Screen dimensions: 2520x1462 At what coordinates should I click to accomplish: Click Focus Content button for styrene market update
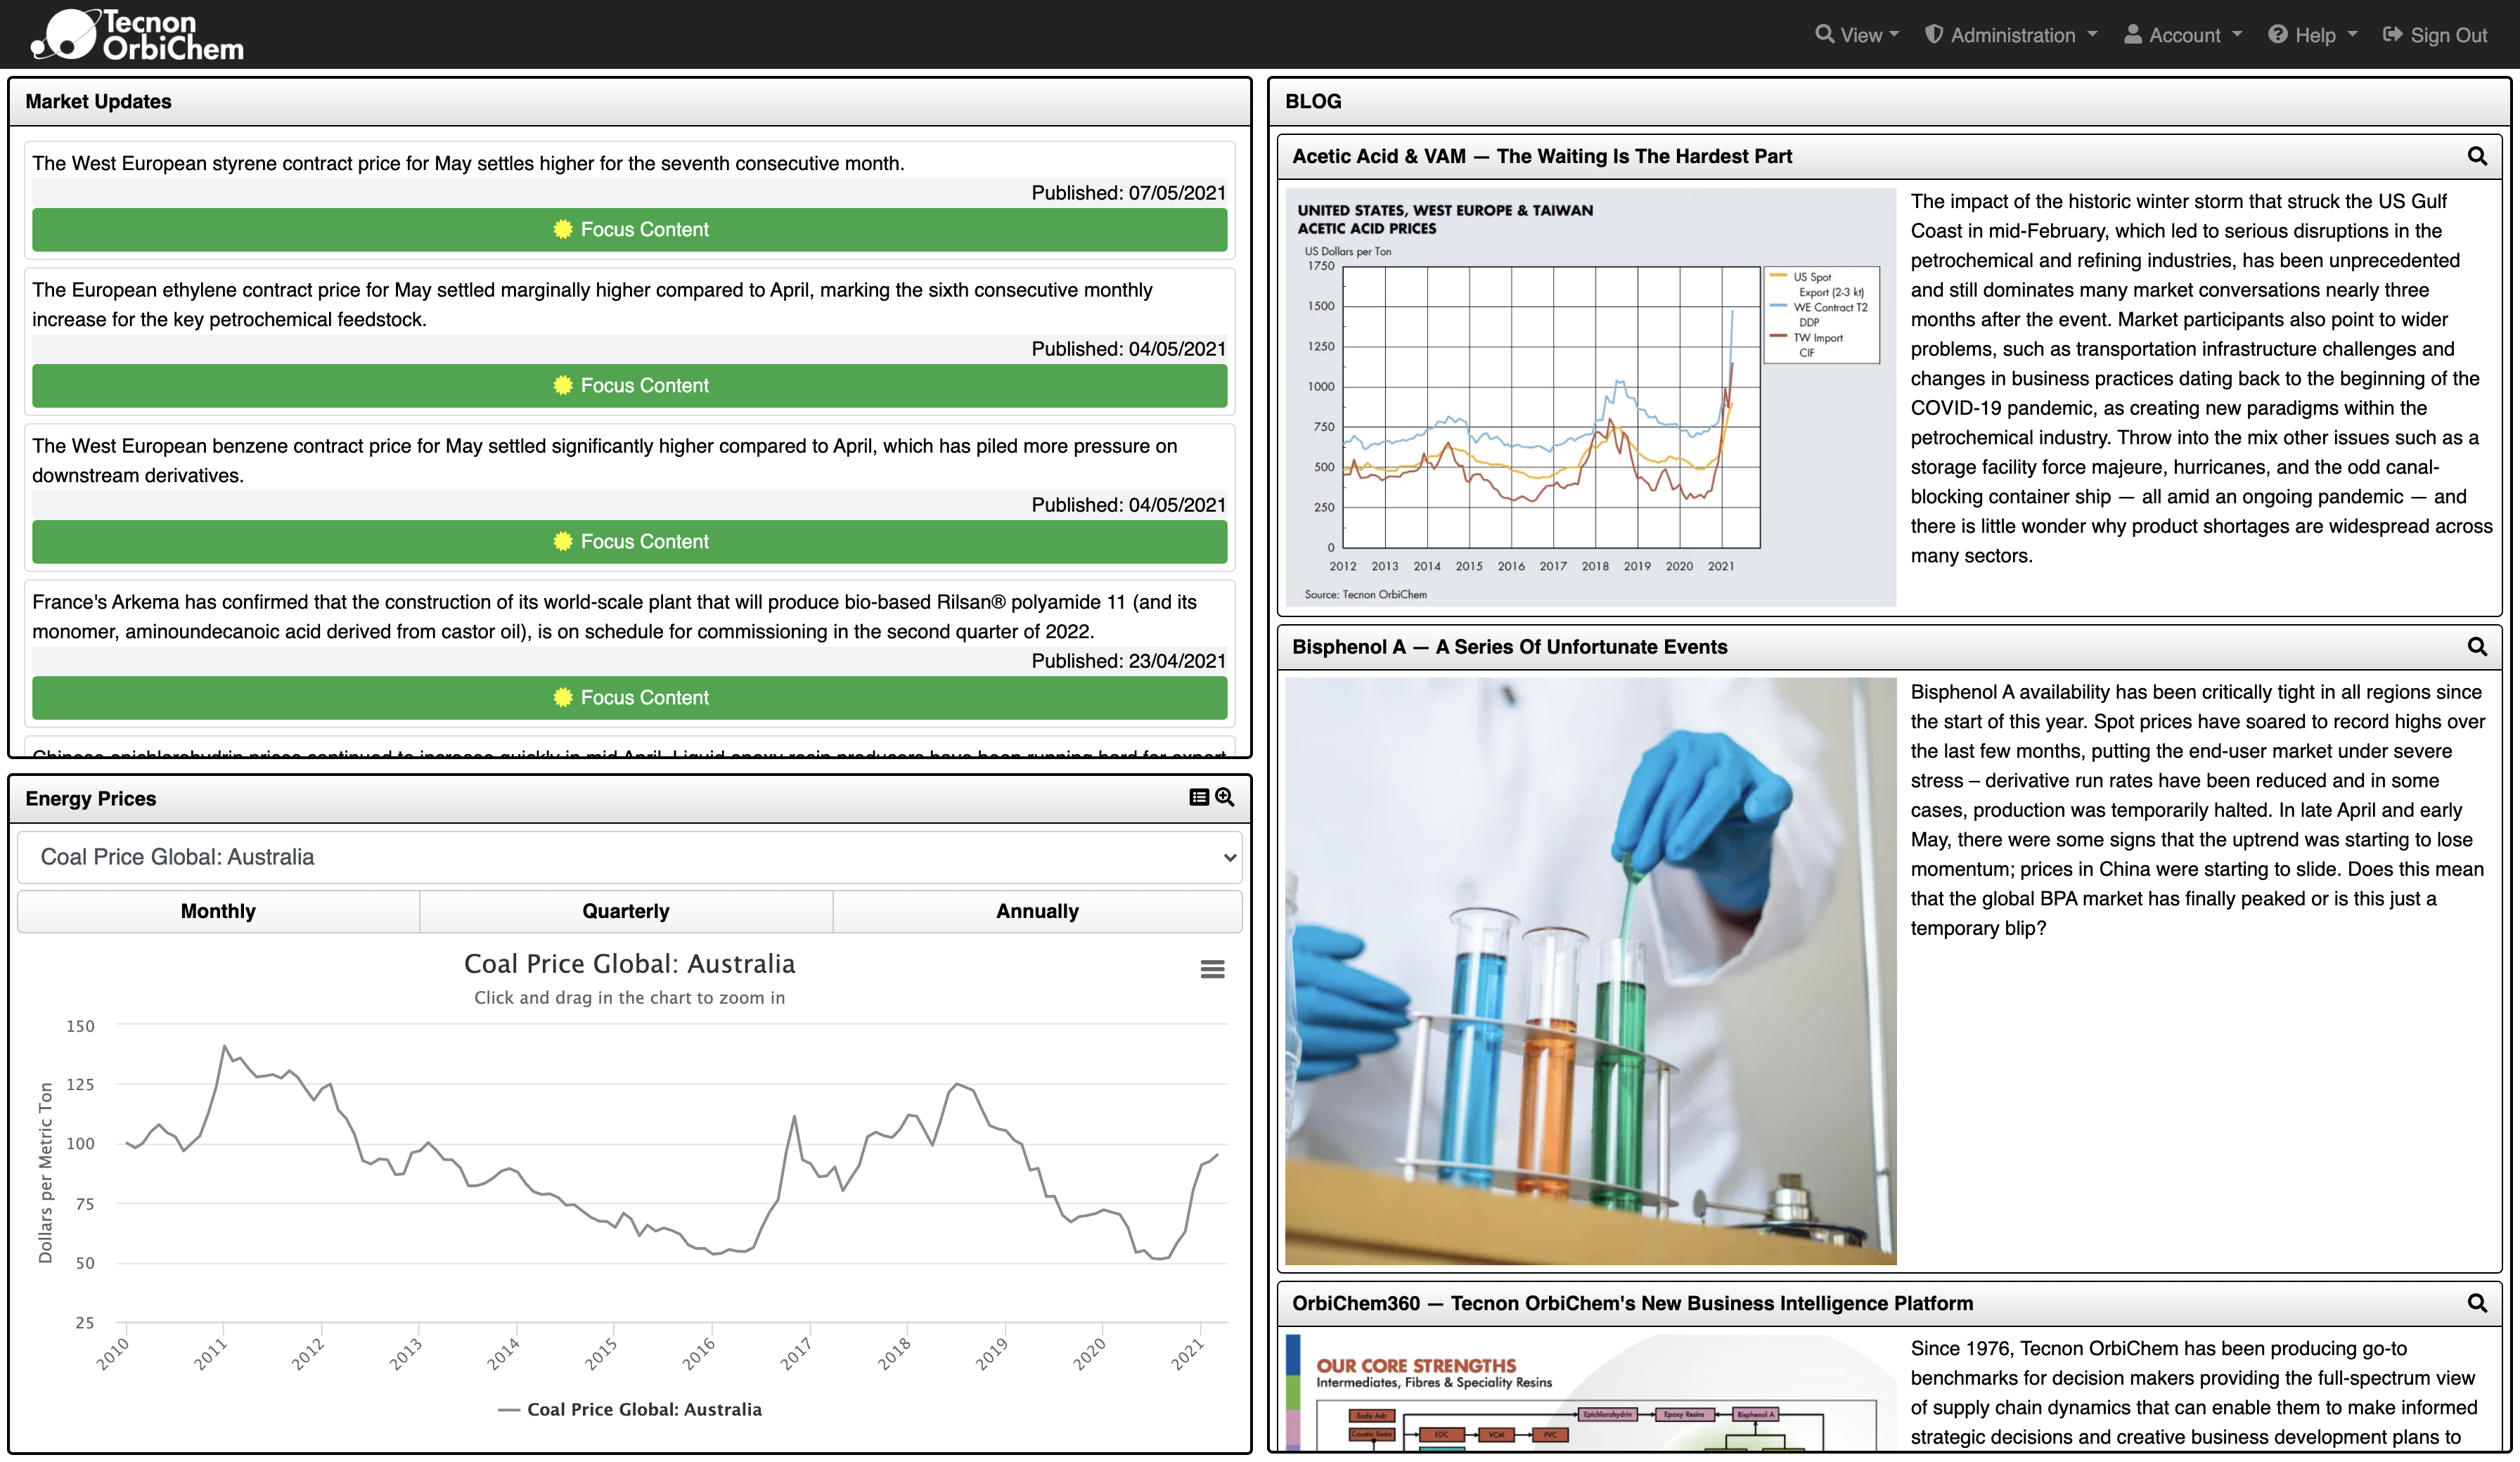click(630, 228)
